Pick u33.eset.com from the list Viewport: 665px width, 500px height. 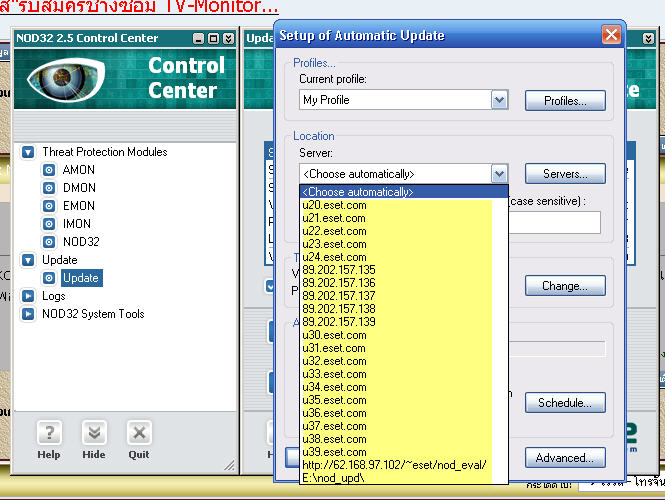(x=404, y=374)
